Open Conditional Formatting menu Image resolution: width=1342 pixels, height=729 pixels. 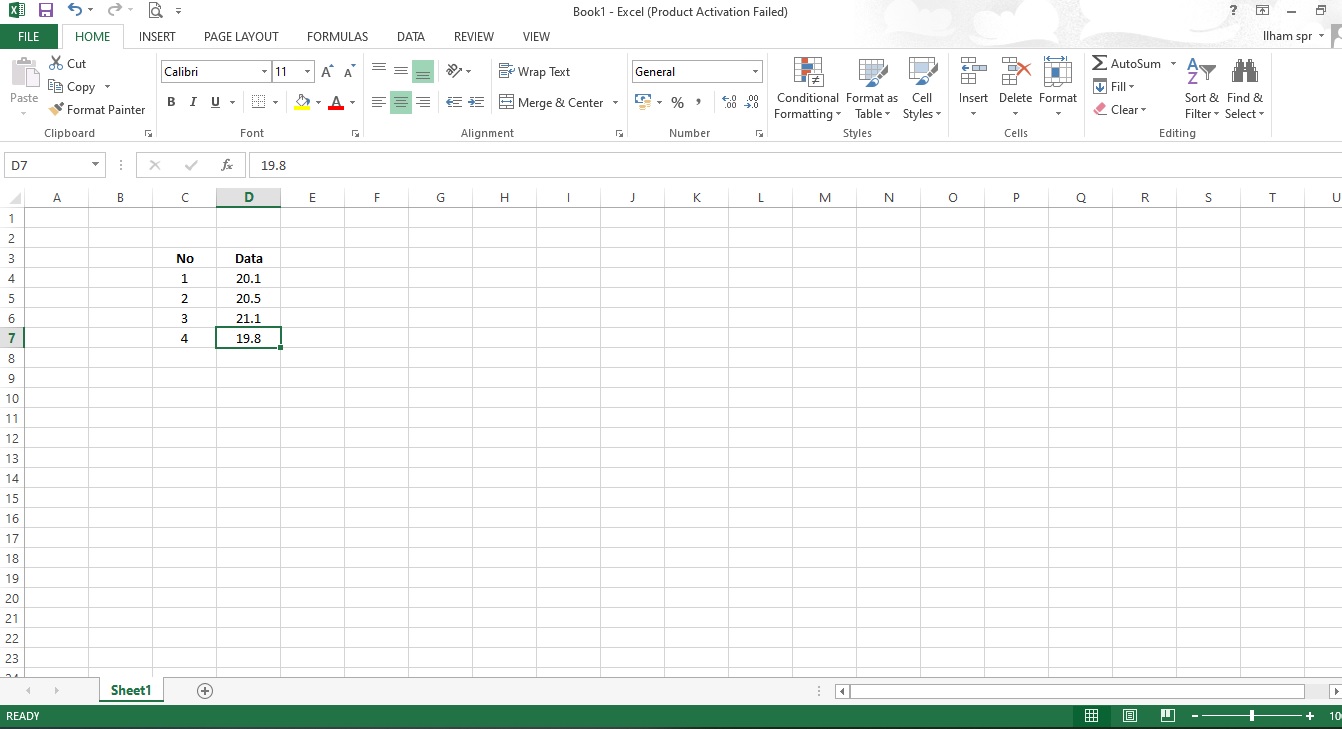(808, 88)
